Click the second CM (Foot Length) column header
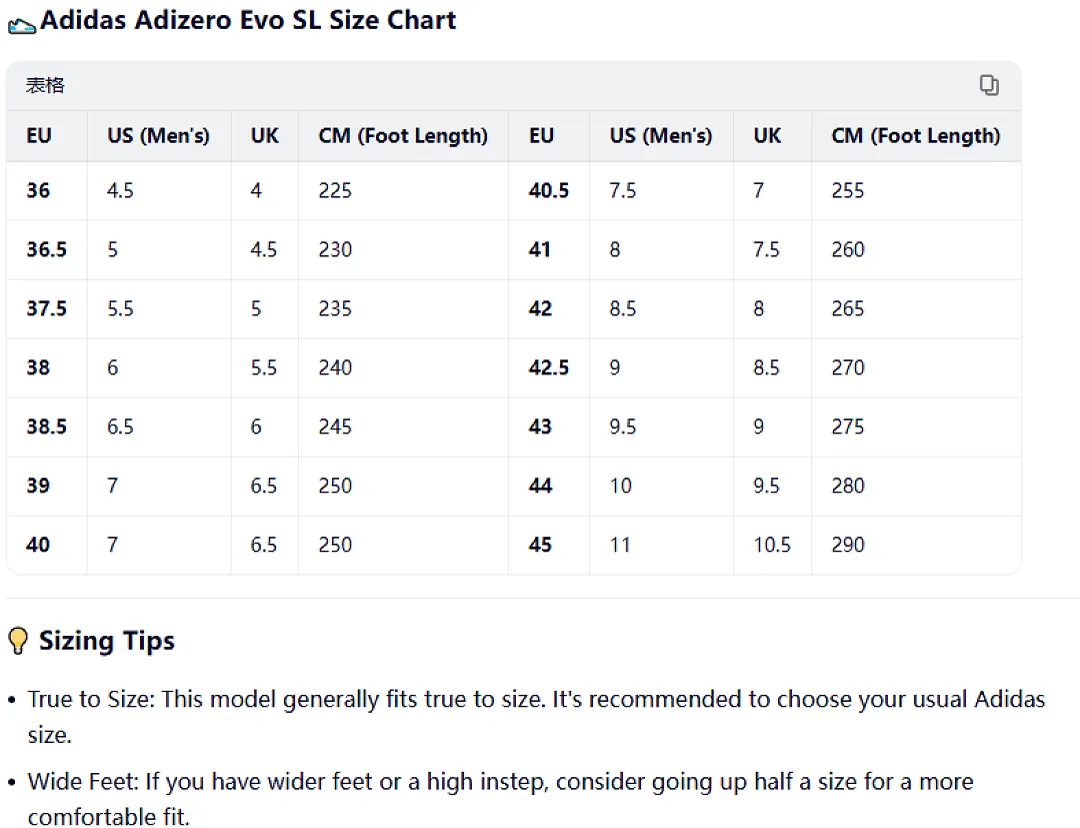Image resolution: width=1080 pixels, height=828 pixels. (915, 136)
